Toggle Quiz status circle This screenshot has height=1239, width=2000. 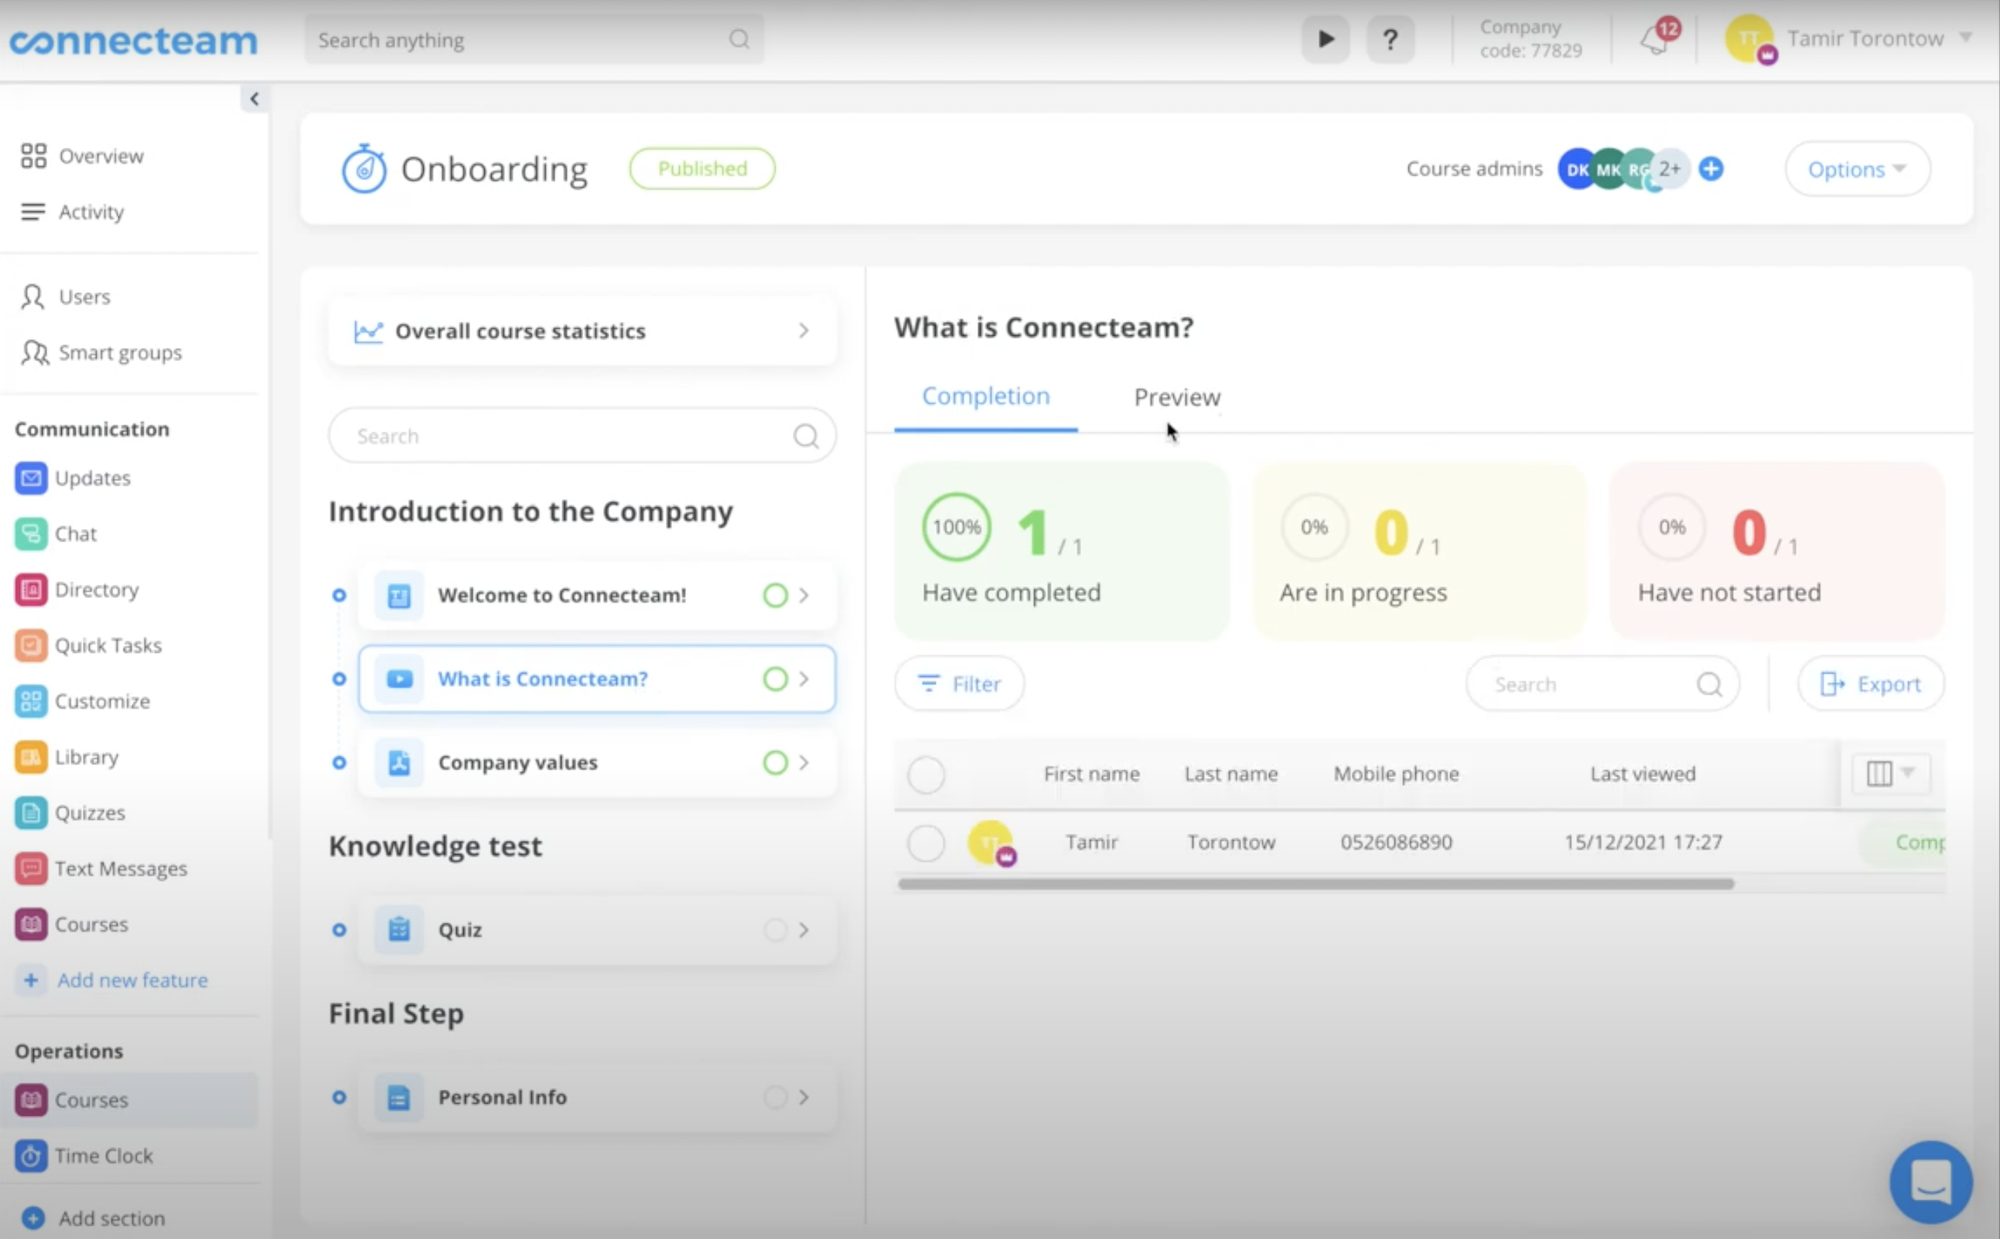click(775, 930)
